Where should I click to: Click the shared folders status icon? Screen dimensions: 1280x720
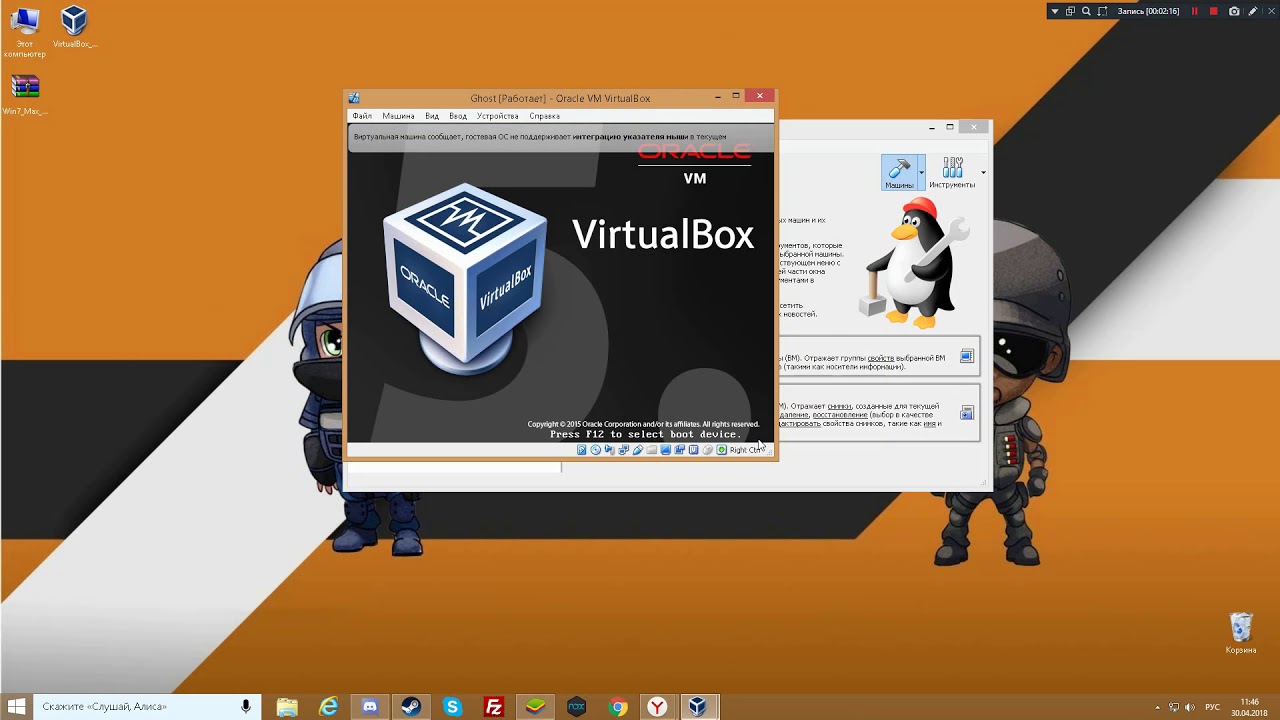[x=652, y=450]
